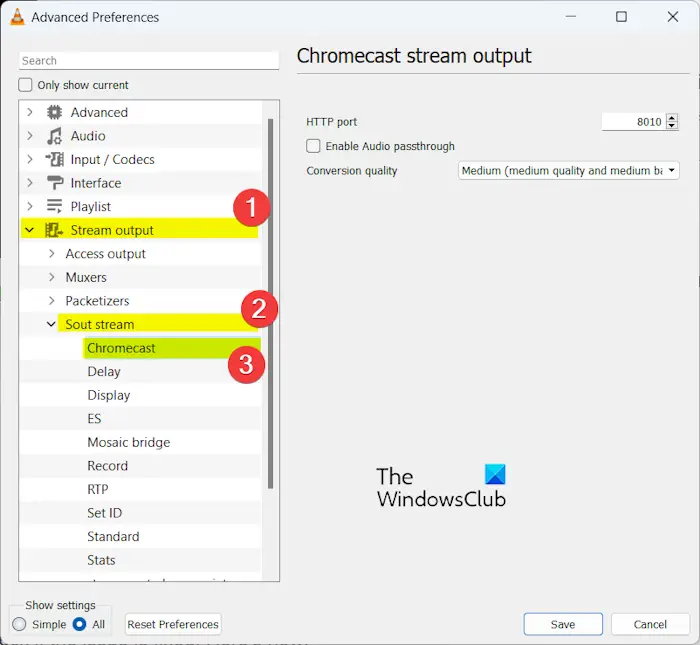
Task: Select the Interface label
Action: tap(96, 183)
